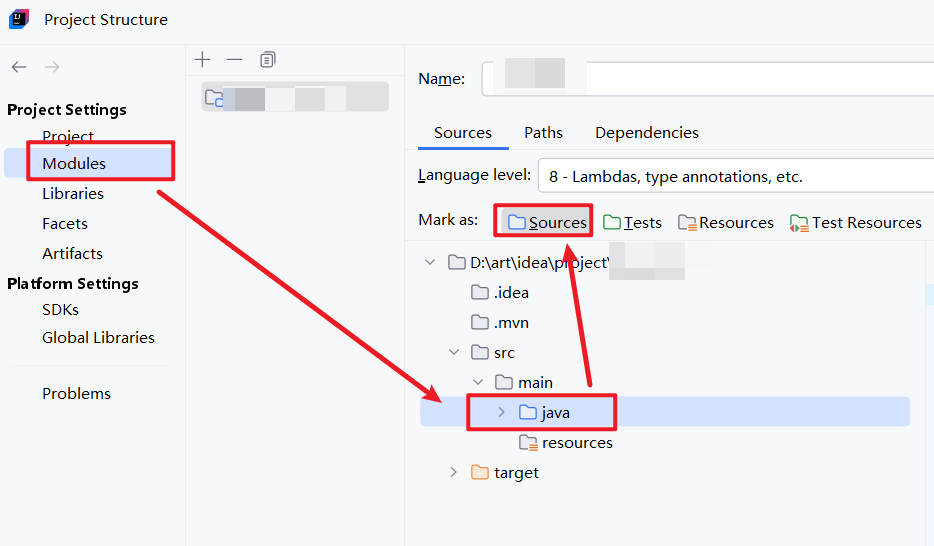Switch to the Sources tab
The image size is (934, 546).
click(463, 132)
